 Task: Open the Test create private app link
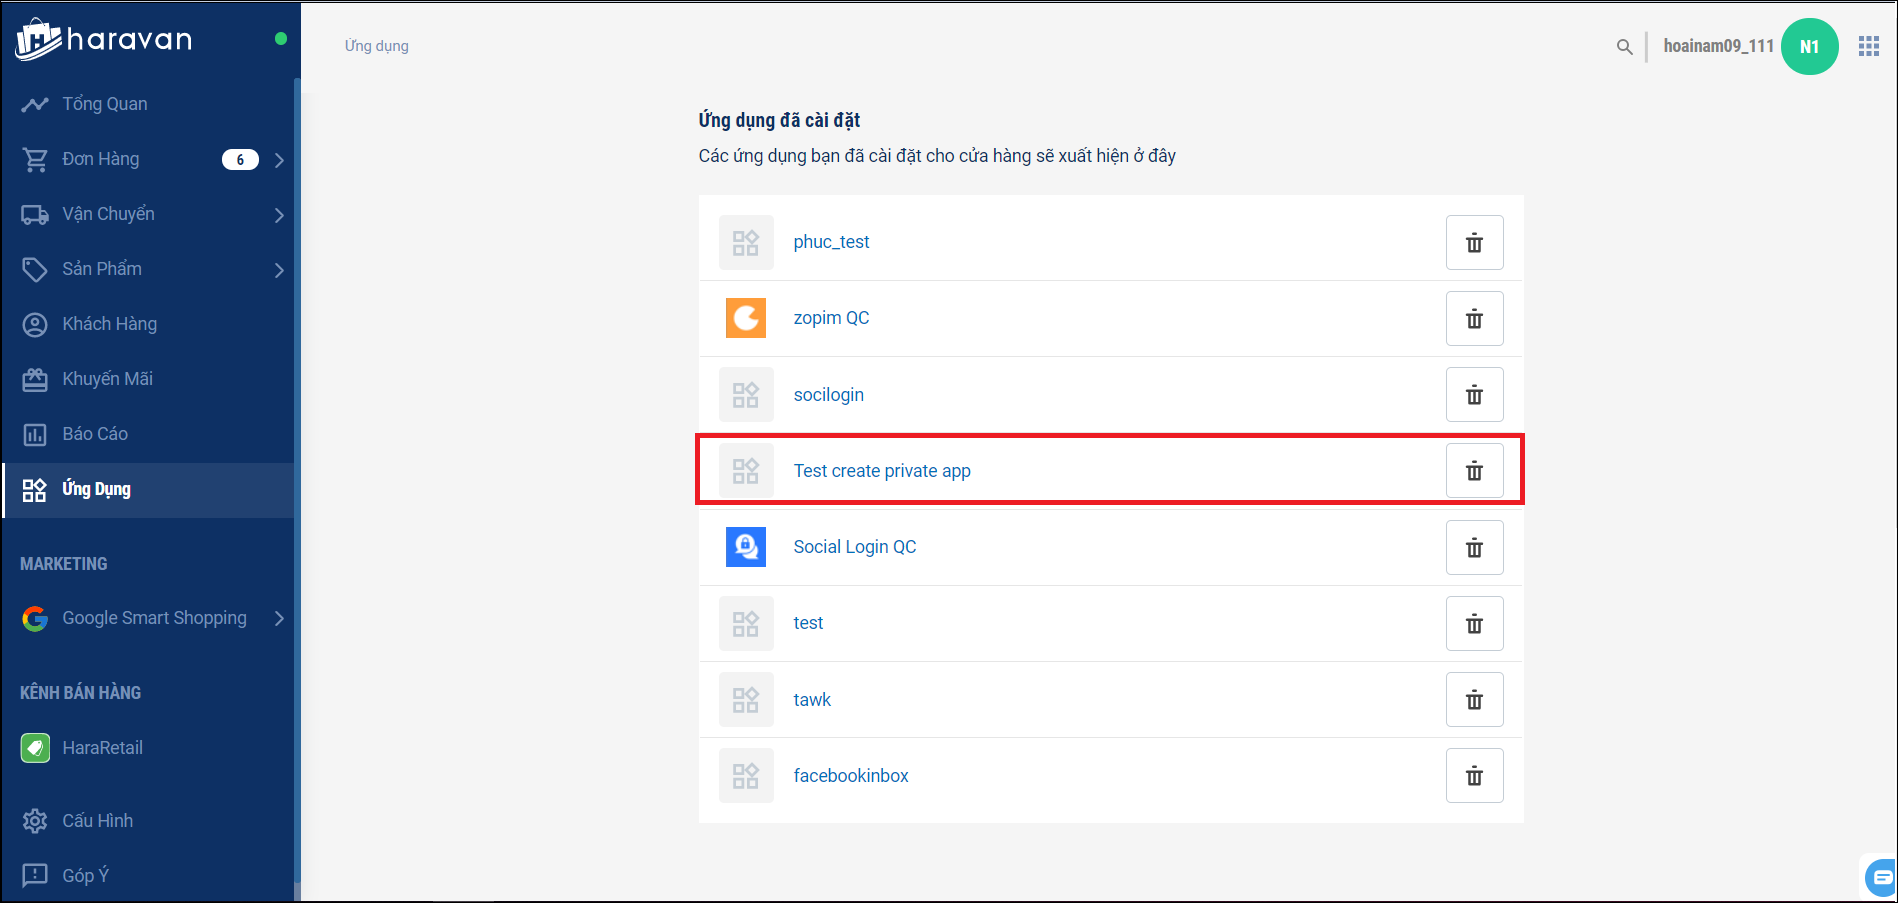(881, 471)
